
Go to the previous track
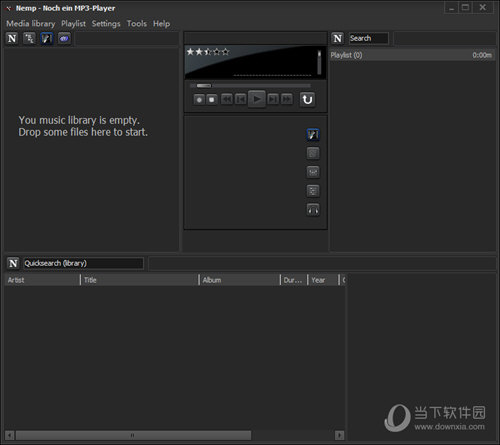click(x=241, y=99)
